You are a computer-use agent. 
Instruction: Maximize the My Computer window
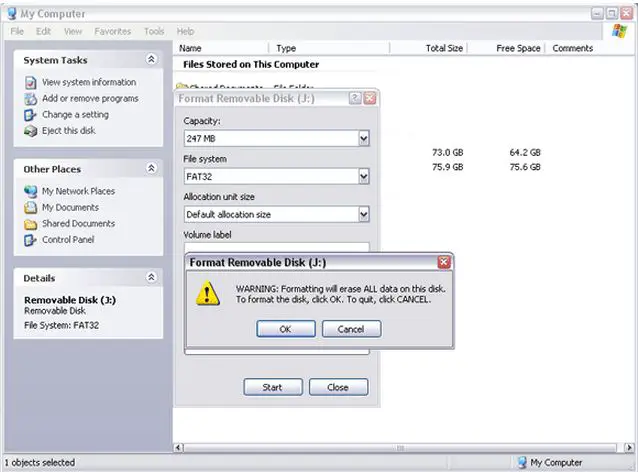(612, 13)
